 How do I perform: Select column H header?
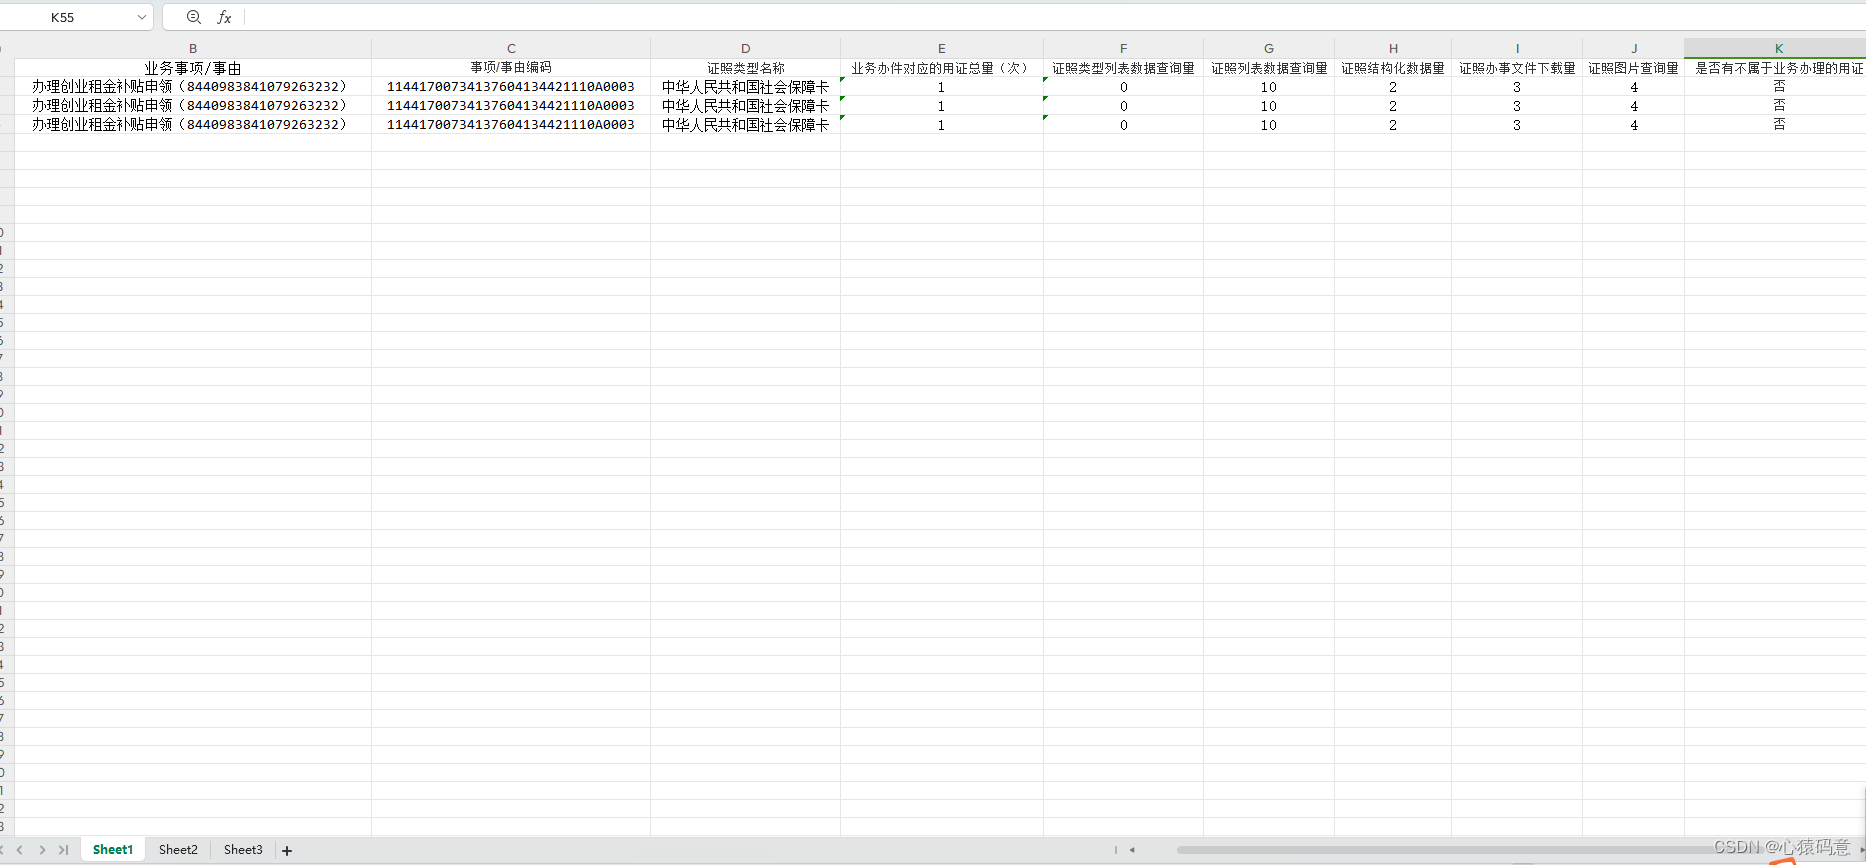click(x=1393, y=48)
